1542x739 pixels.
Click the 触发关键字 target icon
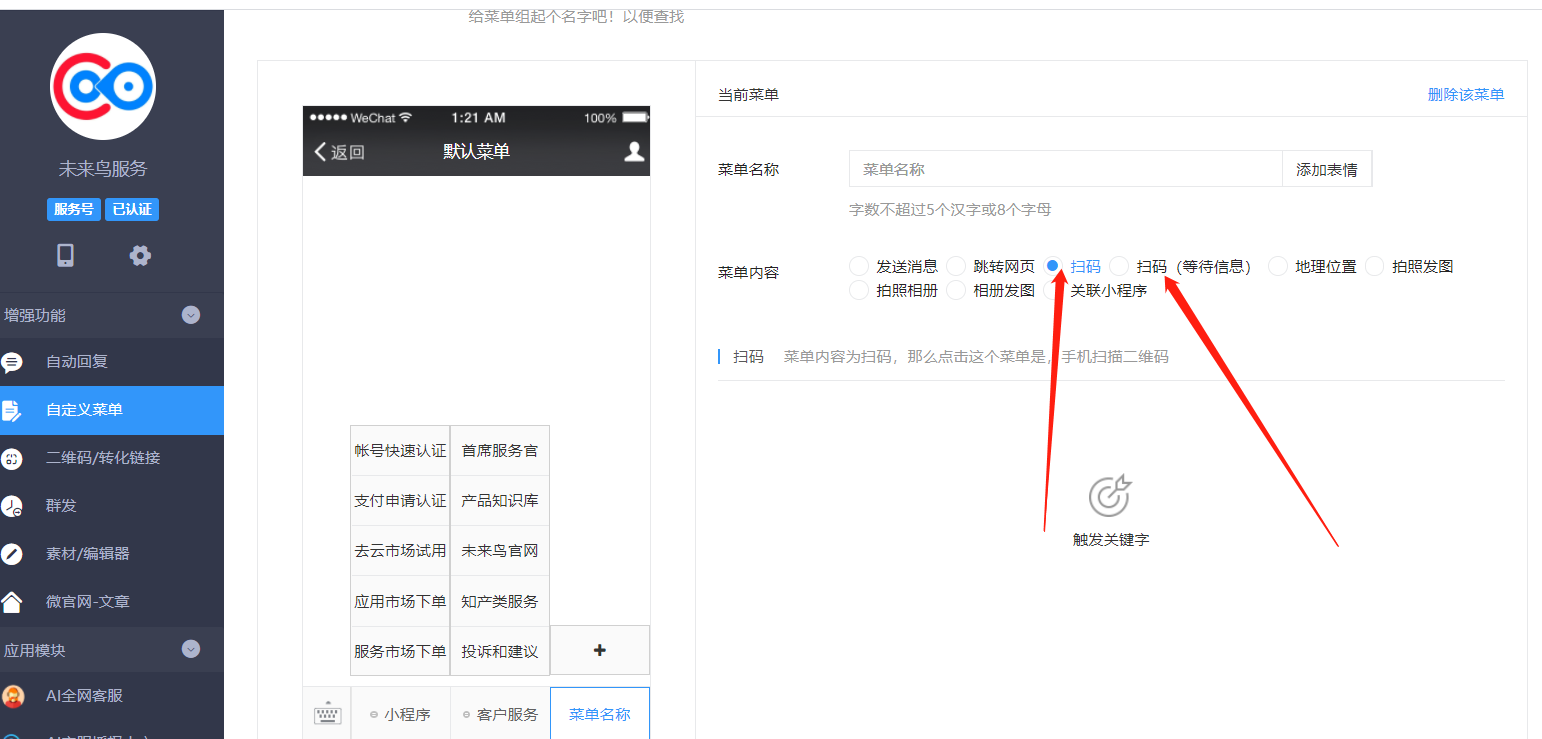point(1110,495)
